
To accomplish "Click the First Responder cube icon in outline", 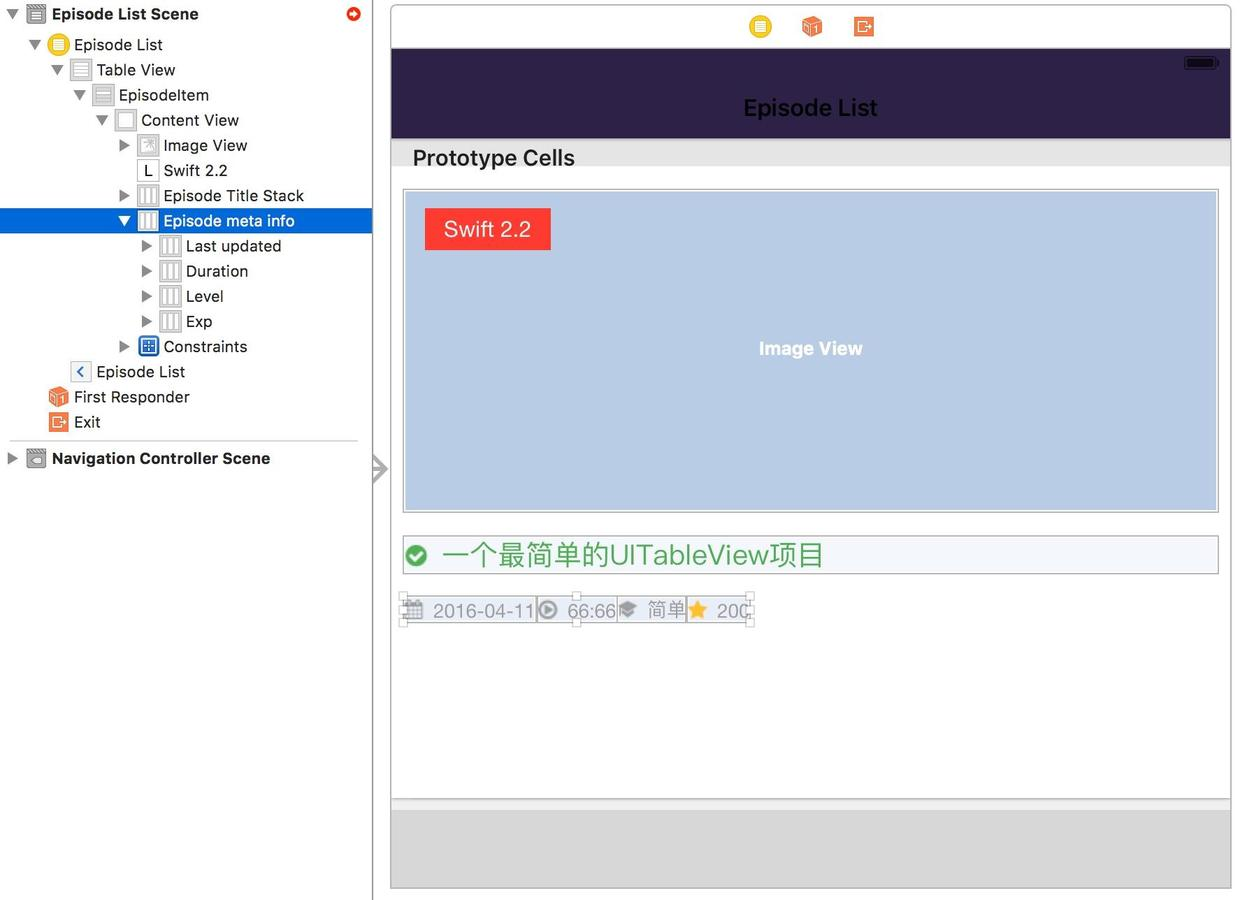I will (59, 397).
